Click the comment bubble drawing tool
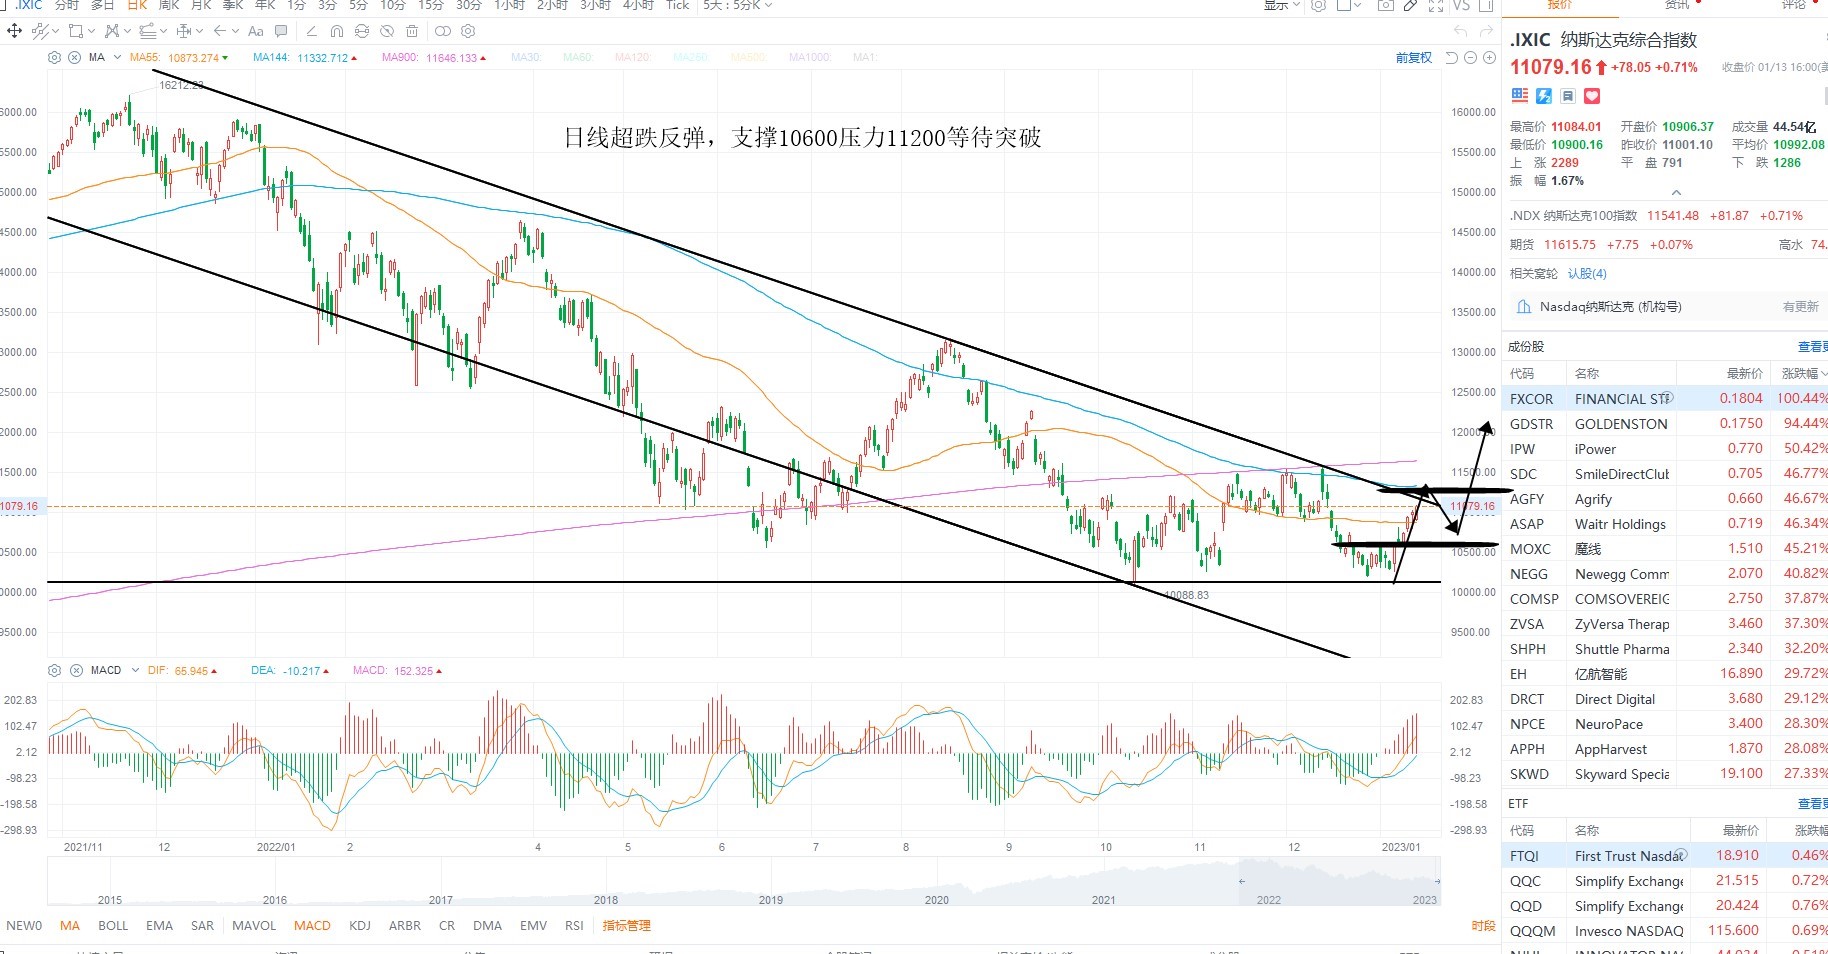 (x=281, y=31)
